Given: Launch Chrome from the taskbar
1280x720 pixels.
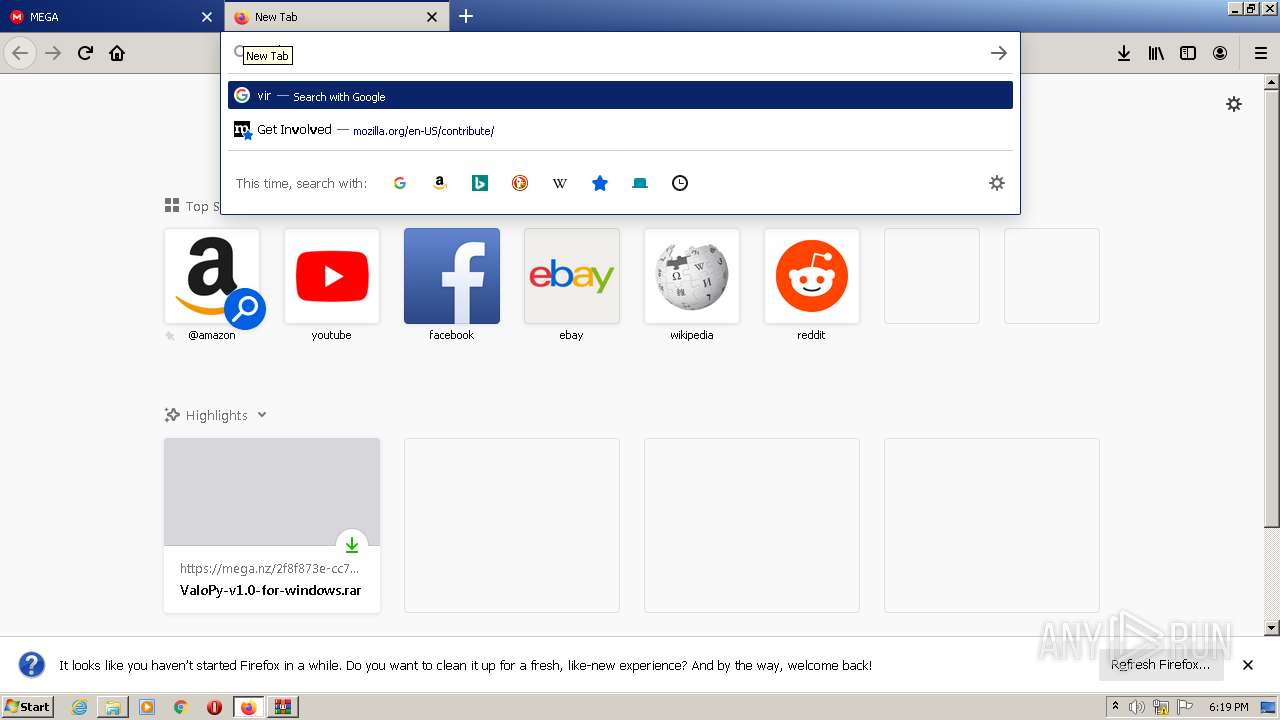Looking at the screenshot, I should point(181,707).
